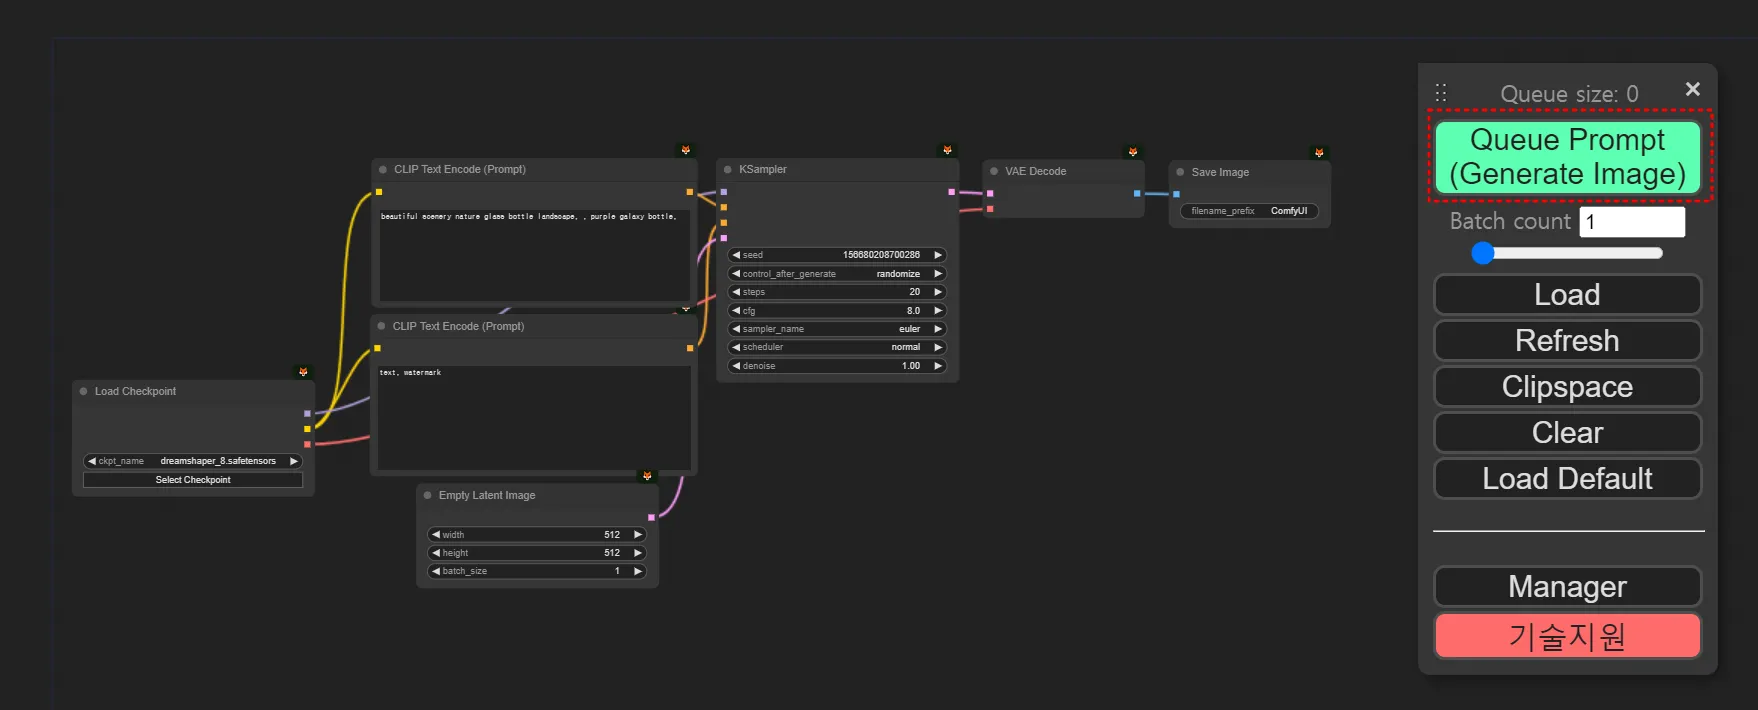Click the Load Default button
Image resolution: width=1758 pixels, height=710 pixels.
(x=1567, y=479)
